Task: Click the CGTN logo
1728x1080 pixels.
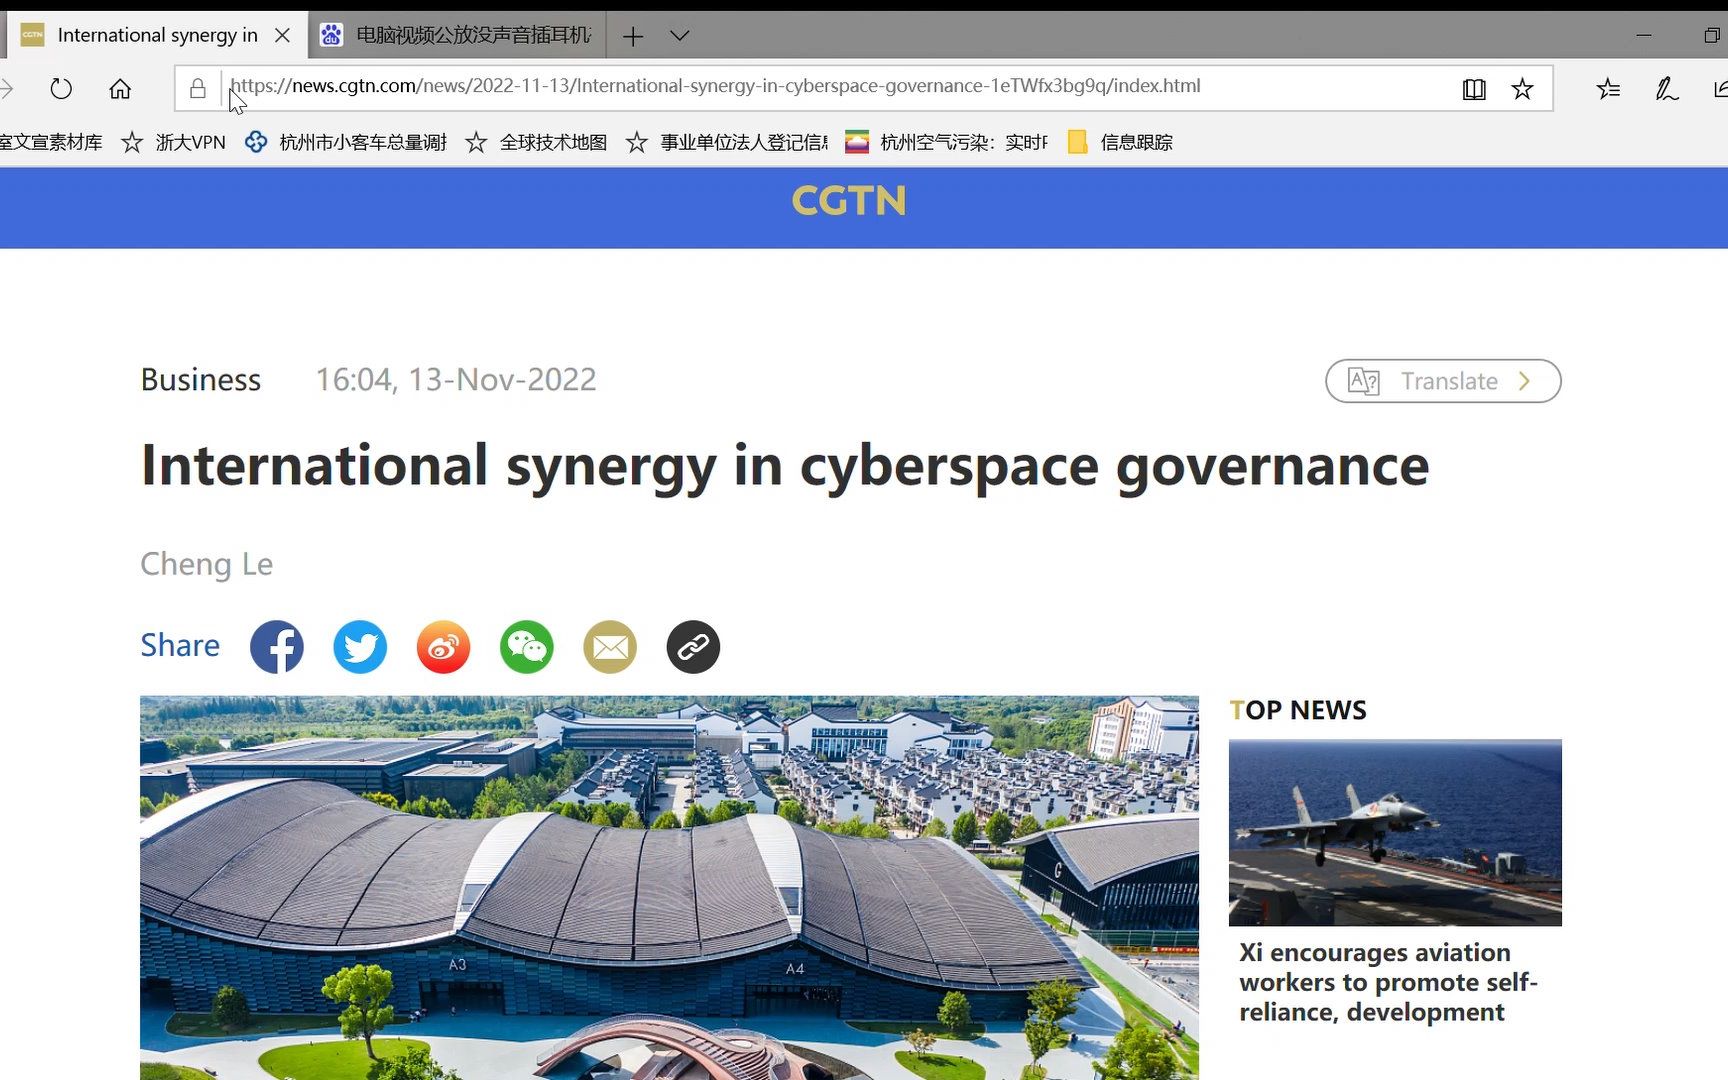Action: coord(849,201)
